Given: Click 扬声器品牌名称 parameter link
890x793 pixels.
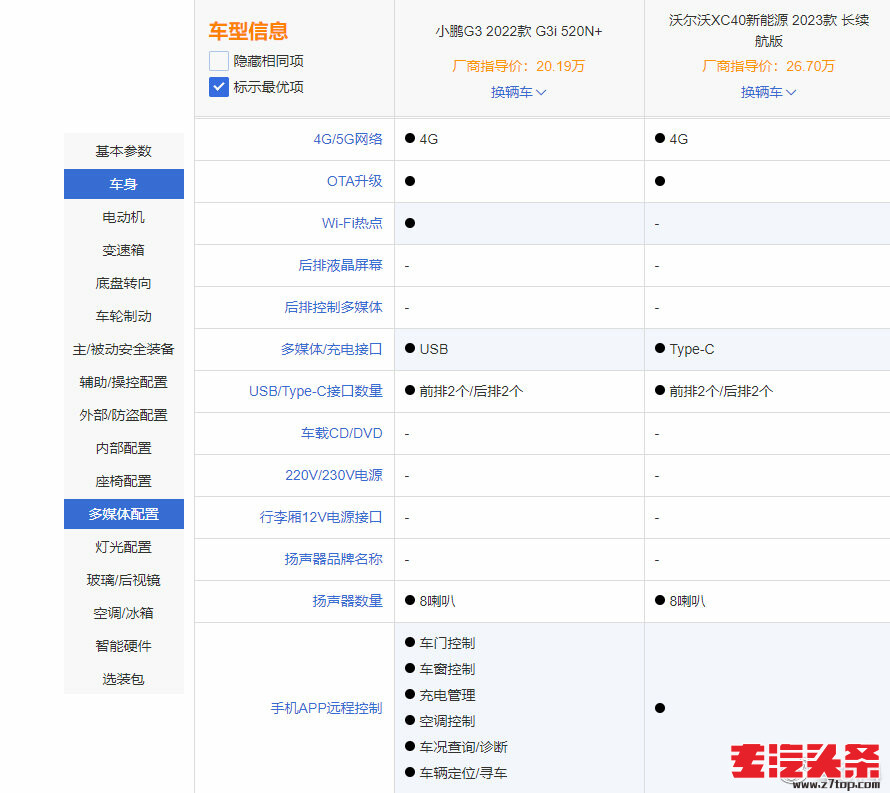Looking at the screenshot, I should pos(334,559).
